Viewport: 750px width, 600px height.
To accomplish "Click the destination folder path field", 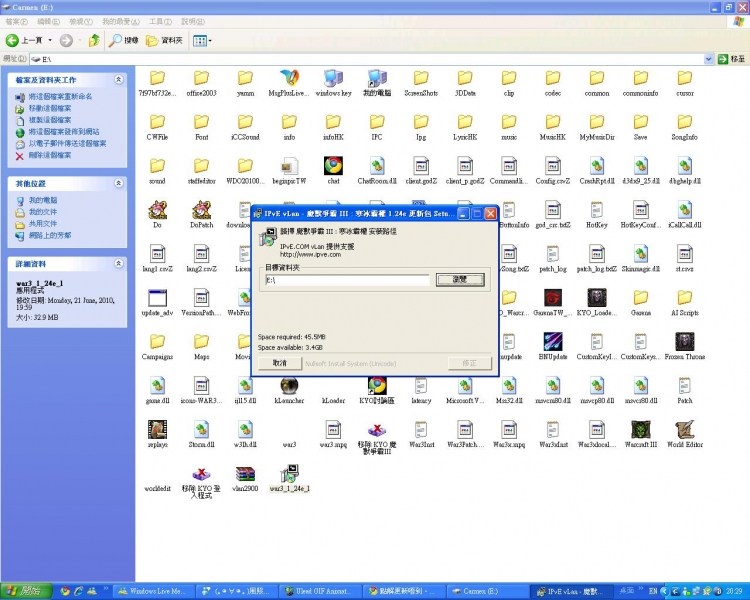I will (x=345, y=280).
